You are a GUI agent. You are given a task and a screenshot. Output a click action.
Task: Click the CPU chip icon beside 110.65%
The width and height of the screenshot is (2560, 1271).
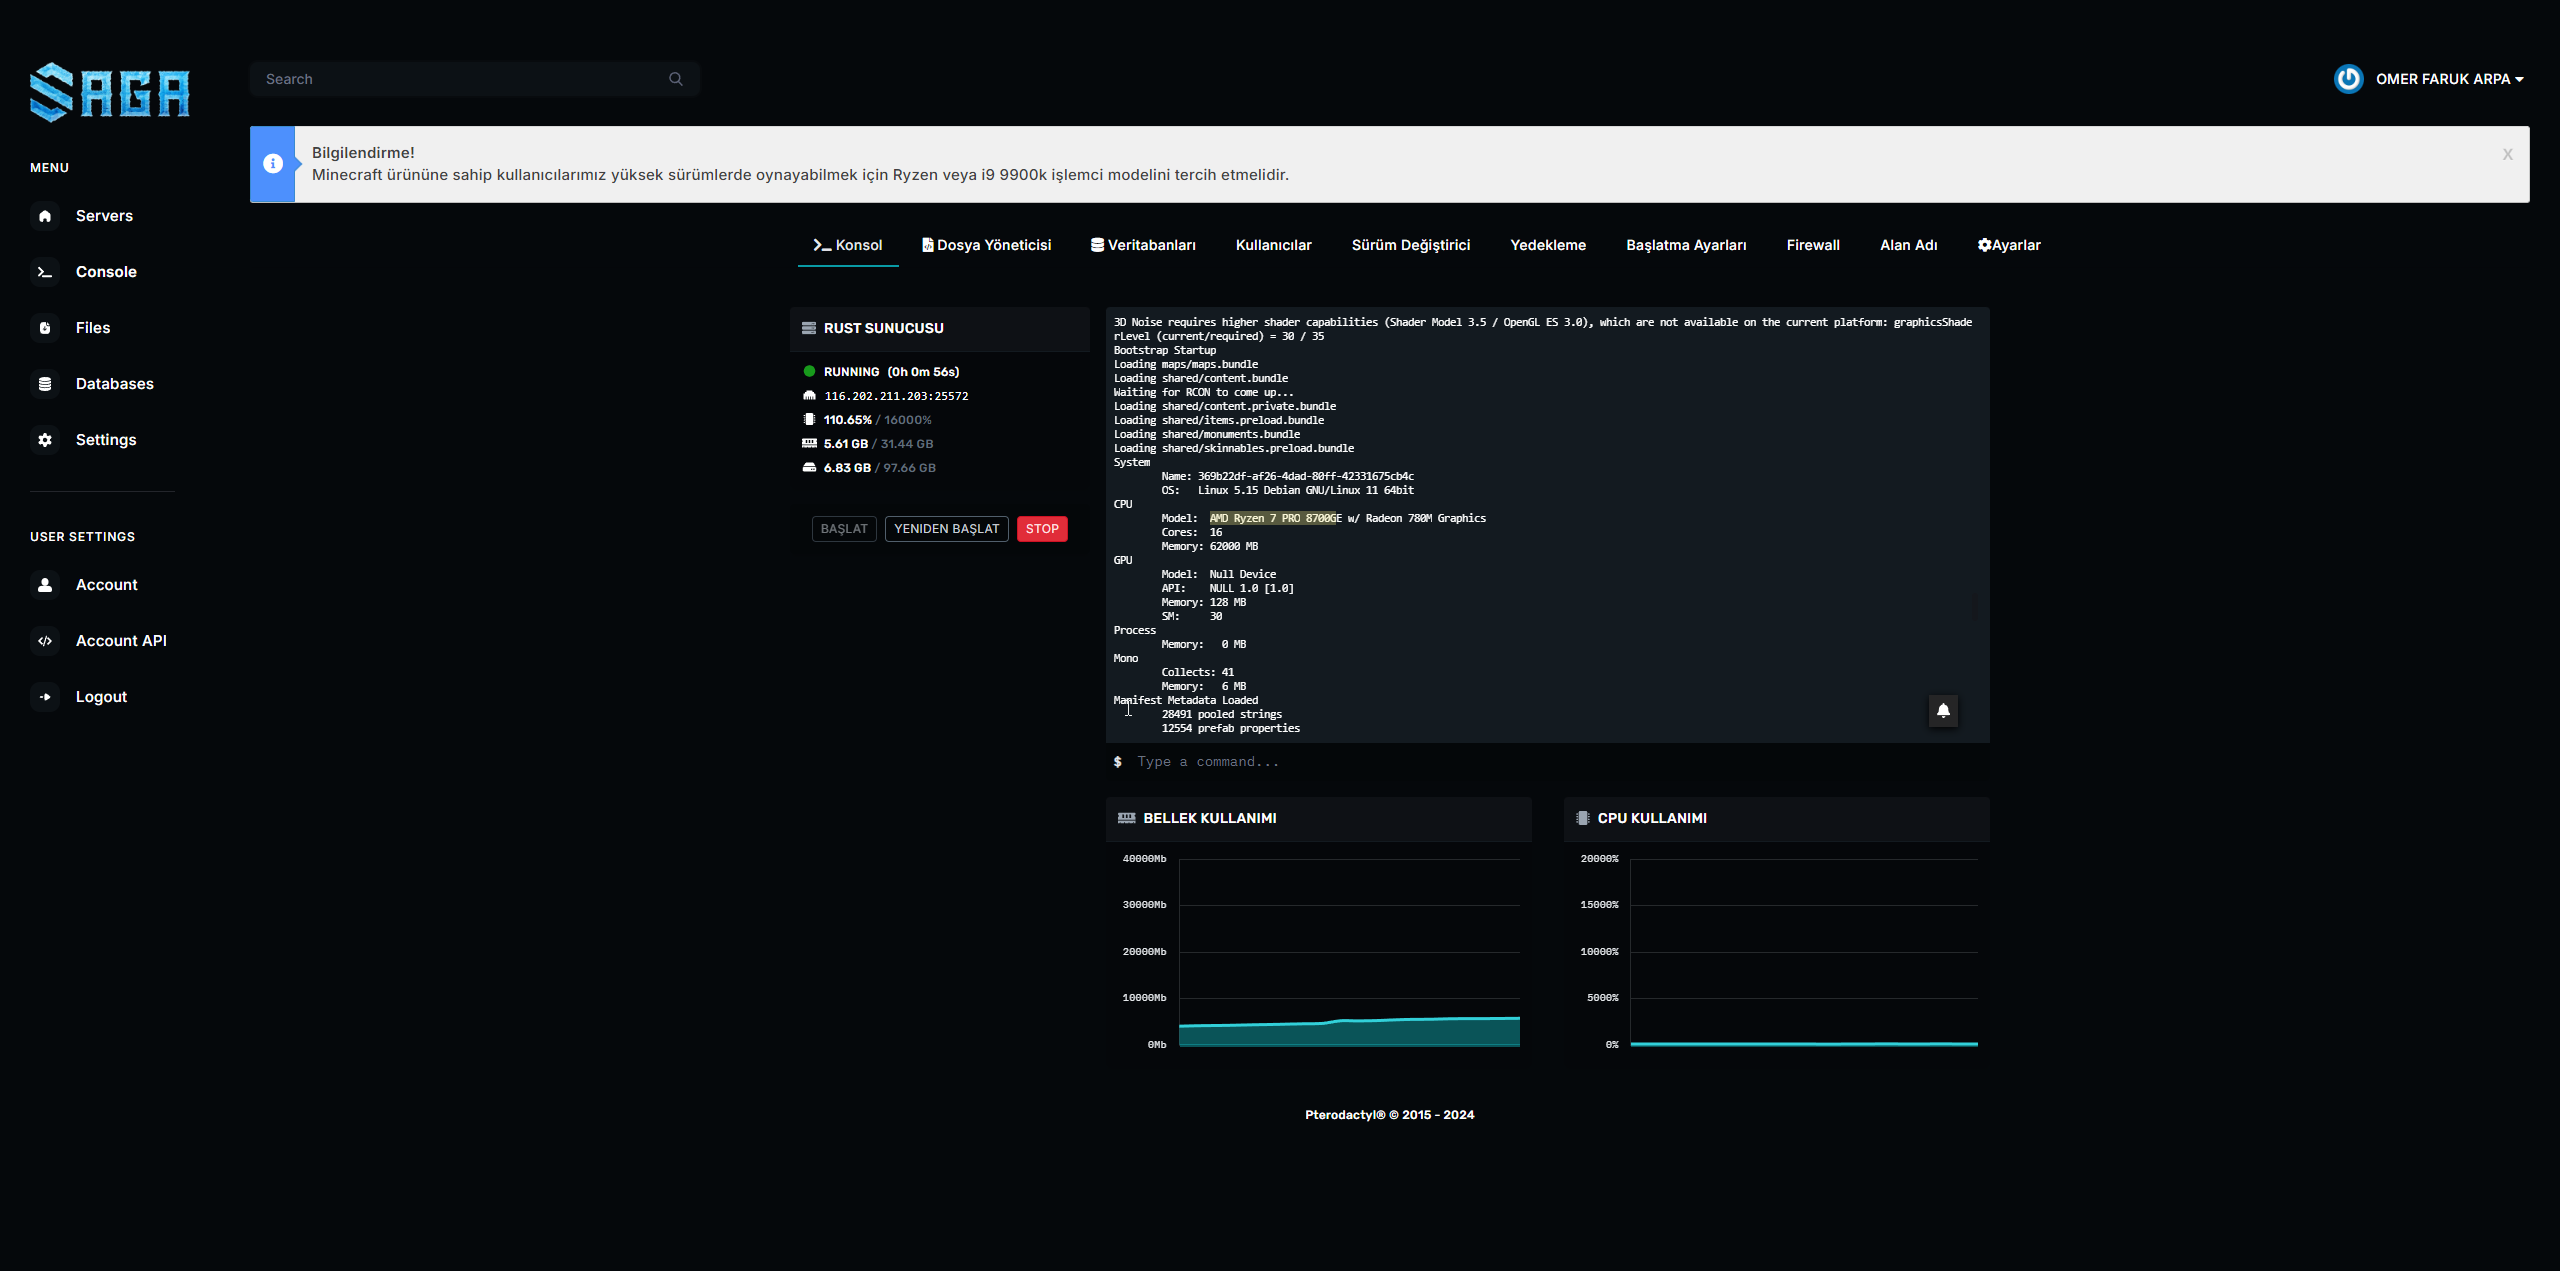(x=809, y=420)
